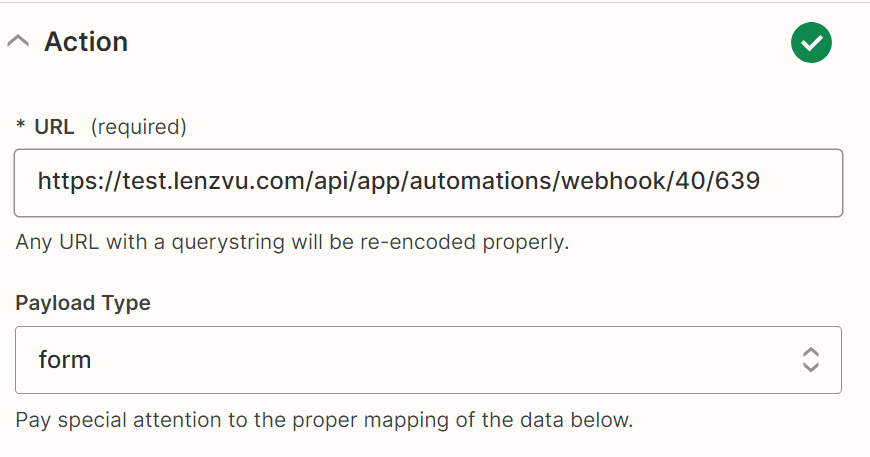Click "639" at the URL's end
The width and height of the screenshot is (870, 457).
(740, 182)
